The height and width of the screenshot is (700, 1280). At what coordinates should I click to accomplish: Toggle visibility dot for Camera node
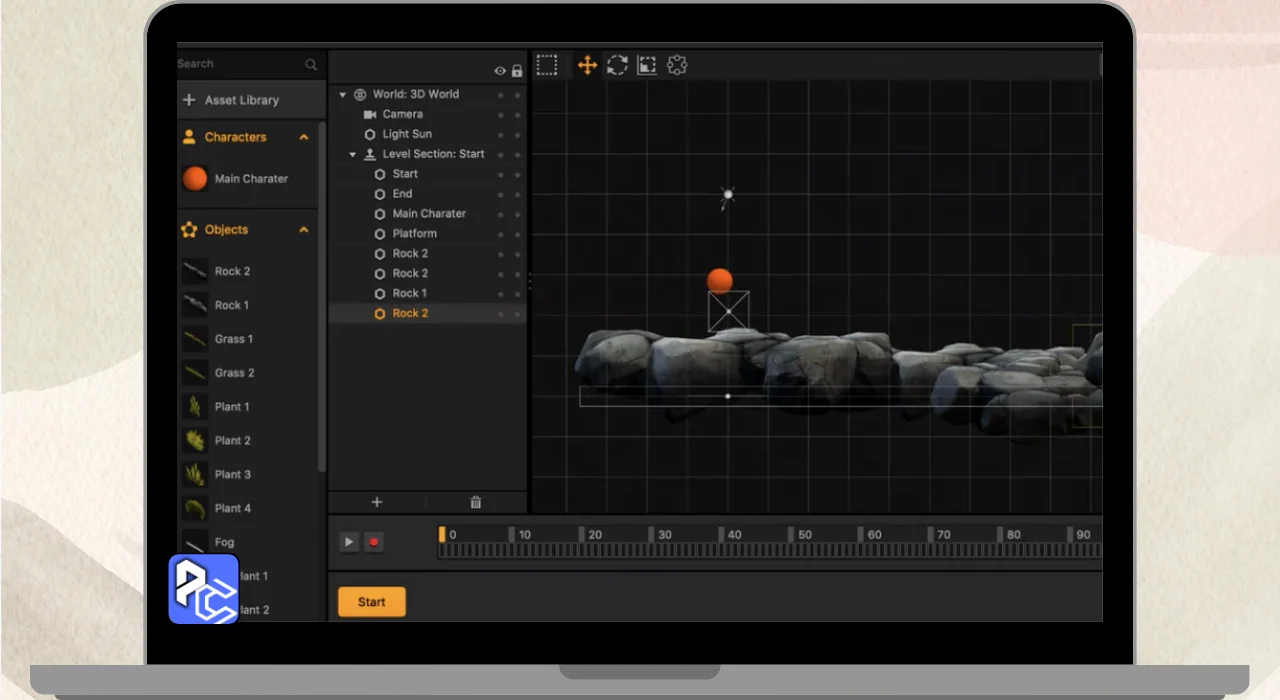500,115
